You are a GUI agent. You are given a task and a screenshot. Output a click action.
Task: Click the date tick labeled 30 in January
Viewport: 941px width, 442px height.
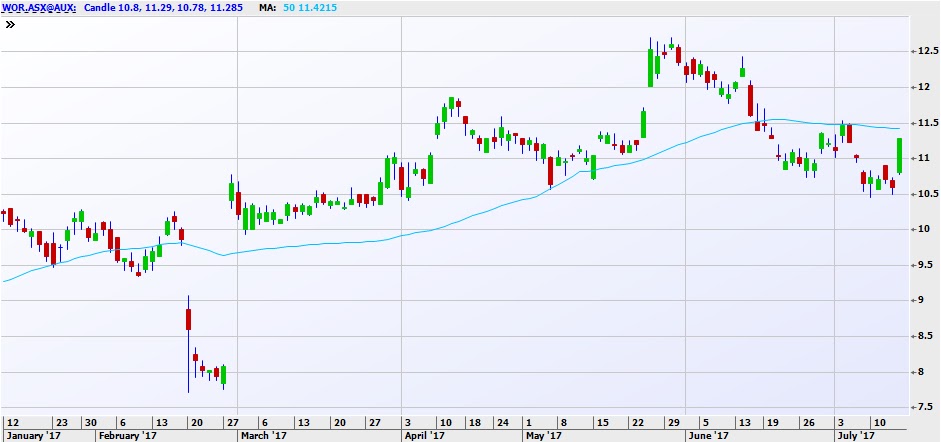point(90,422)
